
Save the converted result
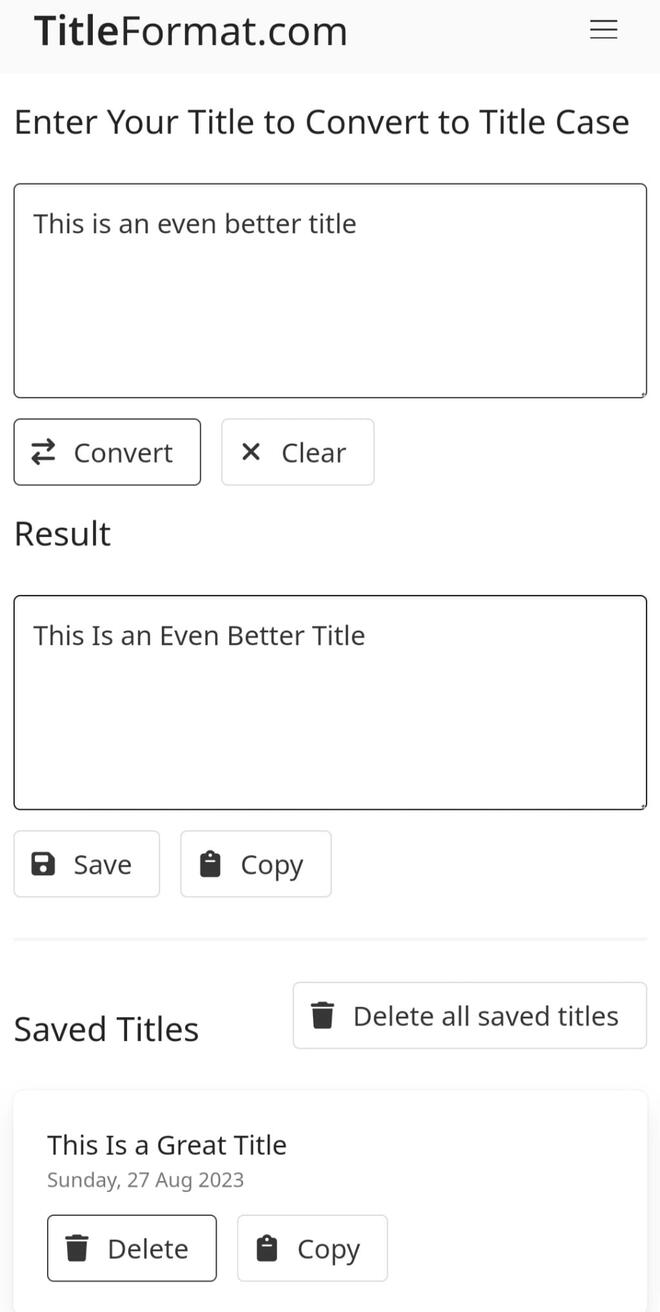click(x=87, y=864)
